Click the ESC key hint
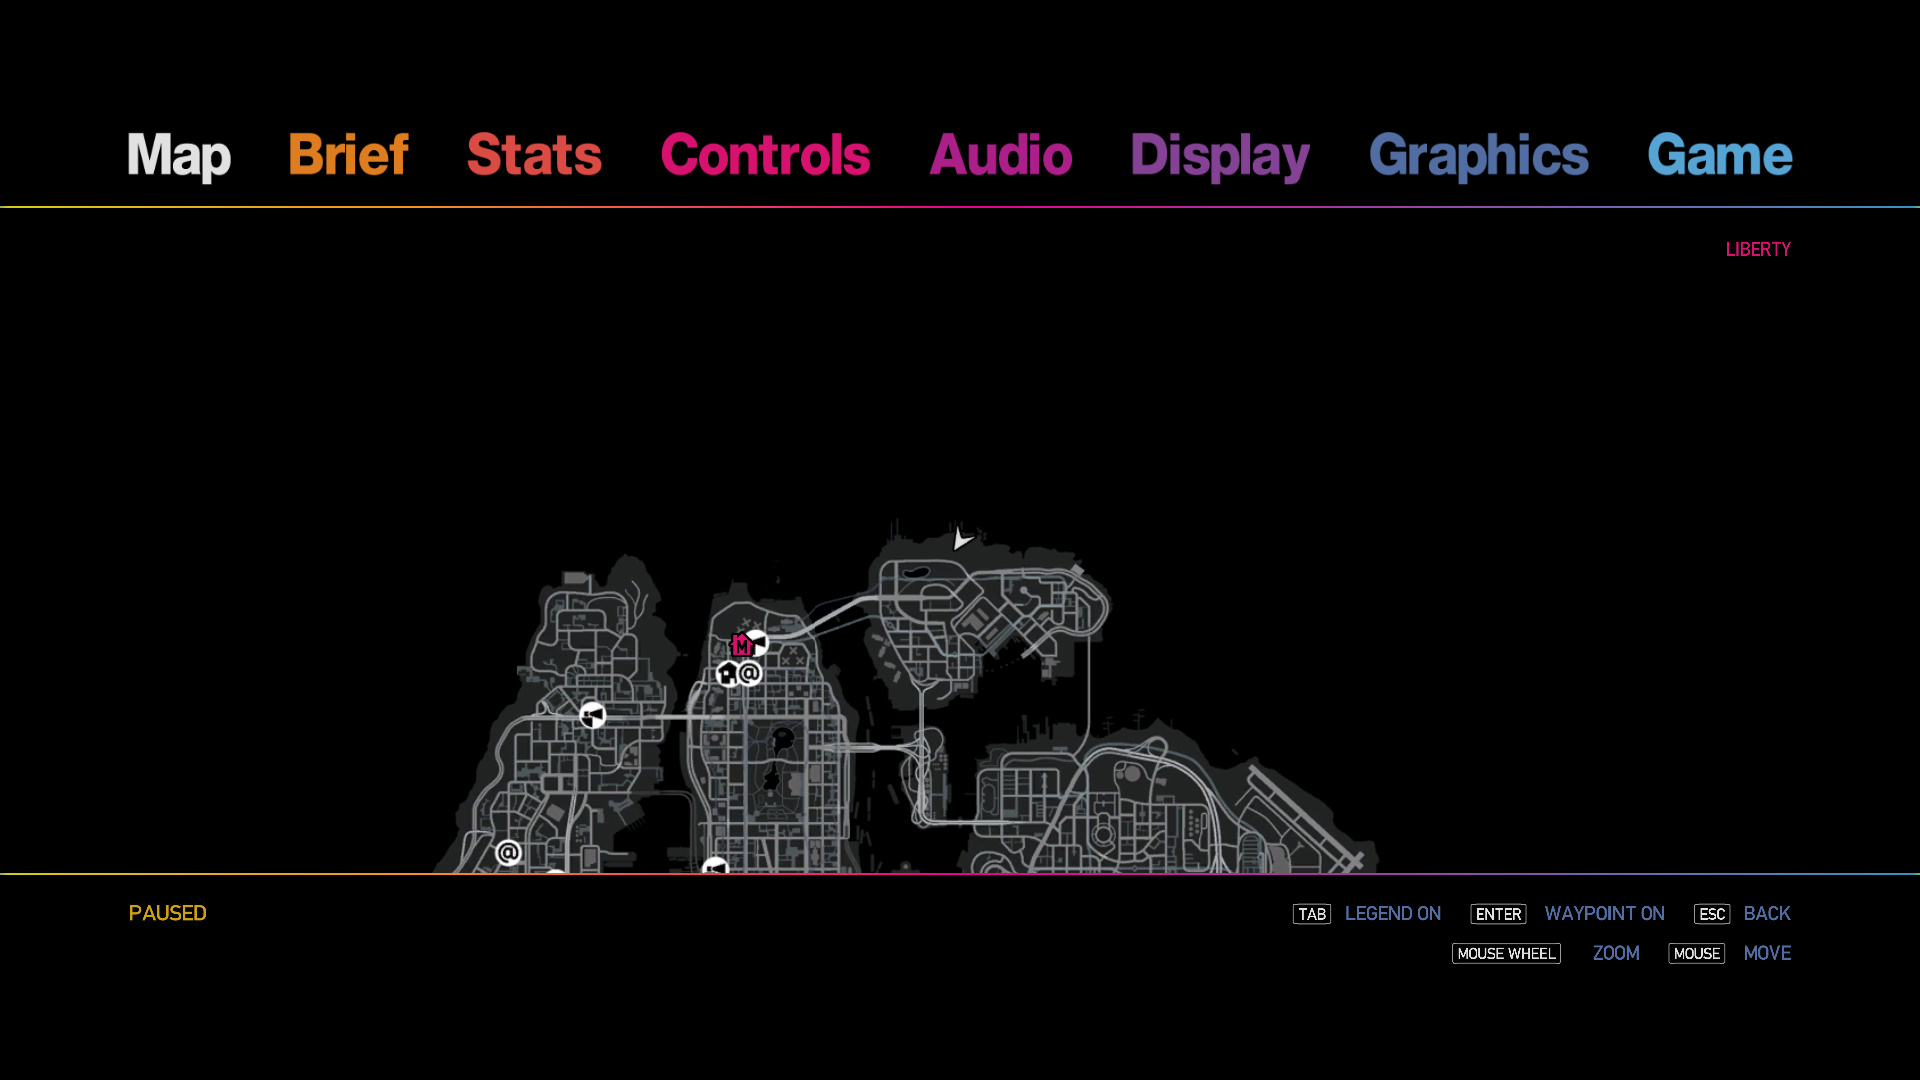Viewport: 1920px width, 1080px height. (1711, 914)
